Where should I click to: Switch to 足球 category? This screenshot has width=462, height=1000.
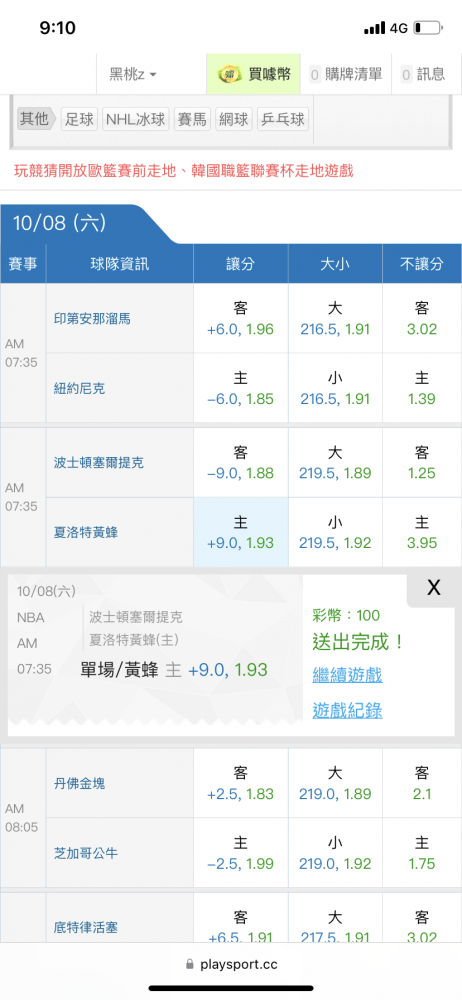79,119
